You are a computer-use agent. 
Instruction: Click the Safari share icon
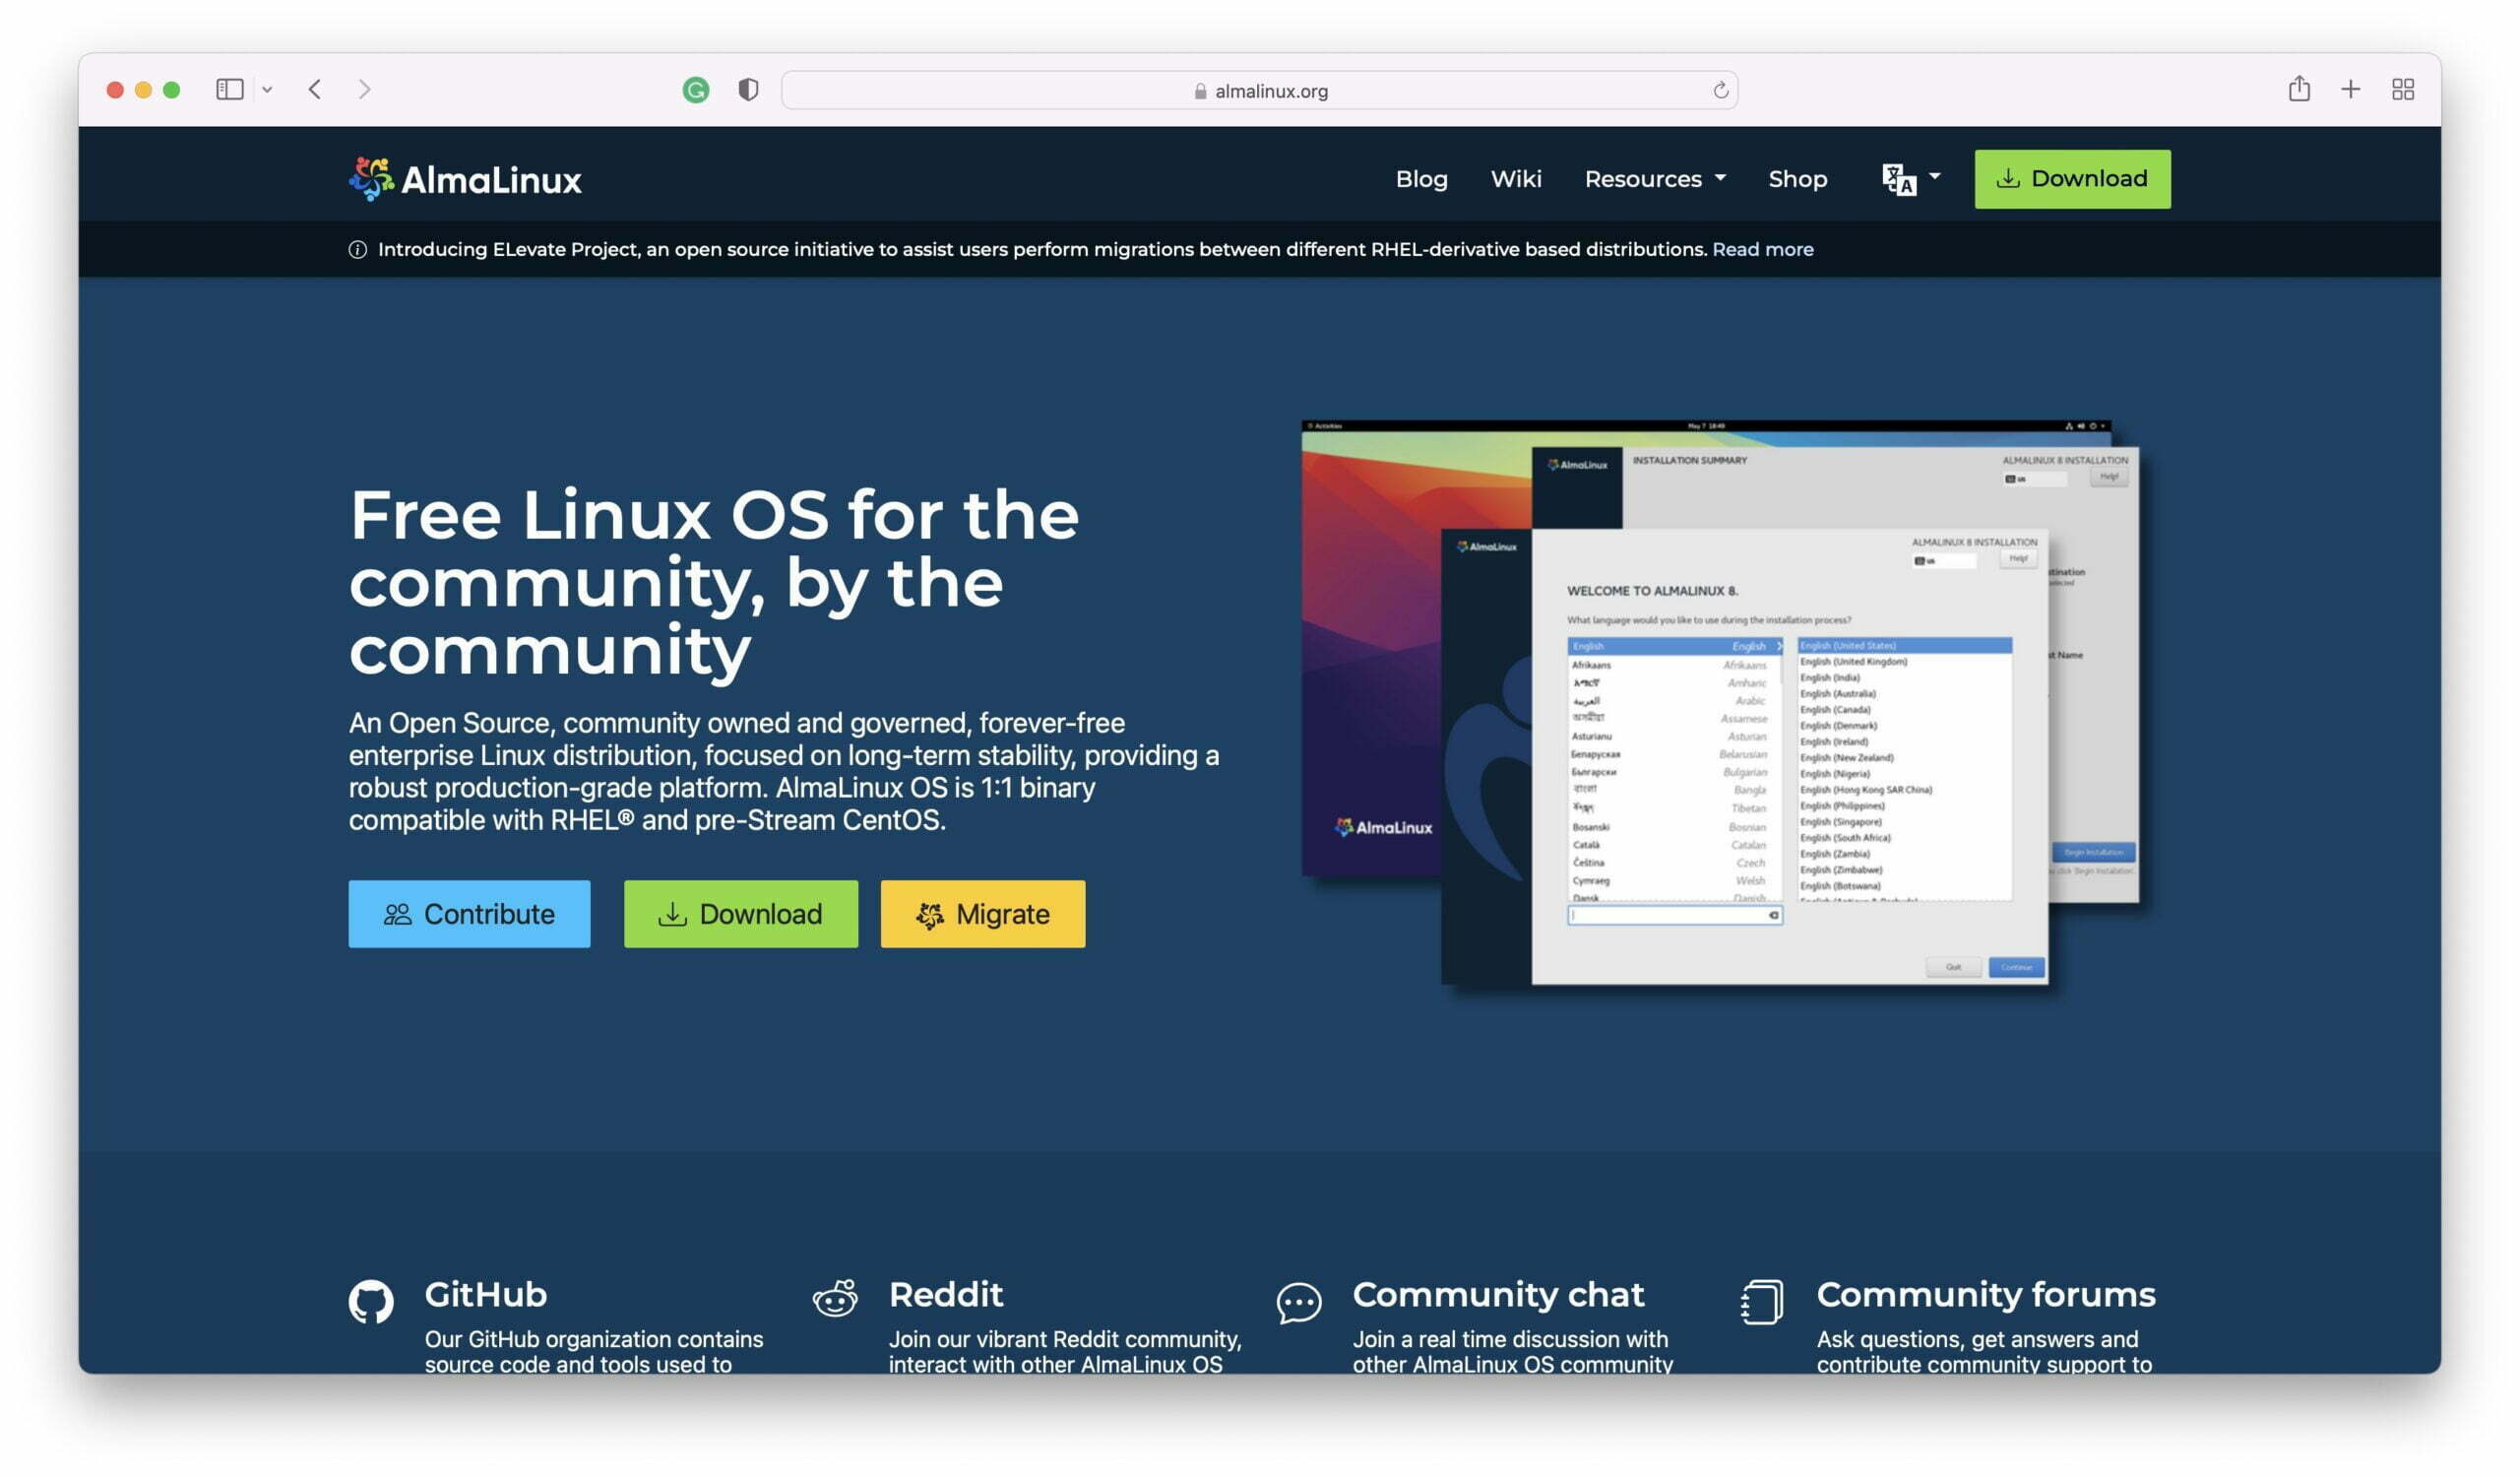pos(2299,89)
